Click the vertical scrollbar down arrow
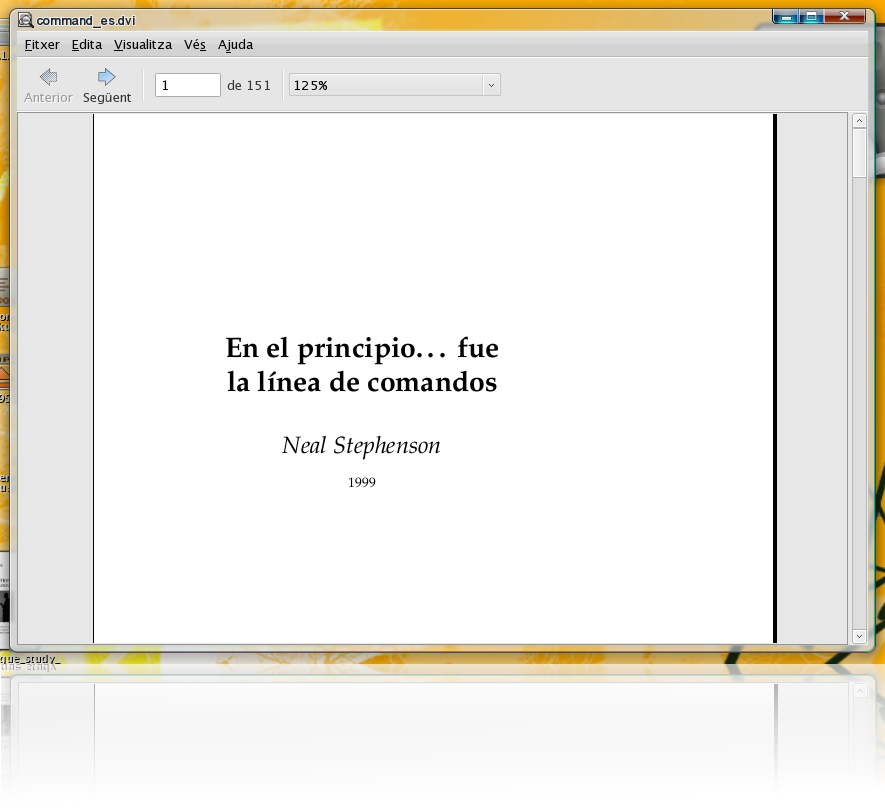 point(859,636)
